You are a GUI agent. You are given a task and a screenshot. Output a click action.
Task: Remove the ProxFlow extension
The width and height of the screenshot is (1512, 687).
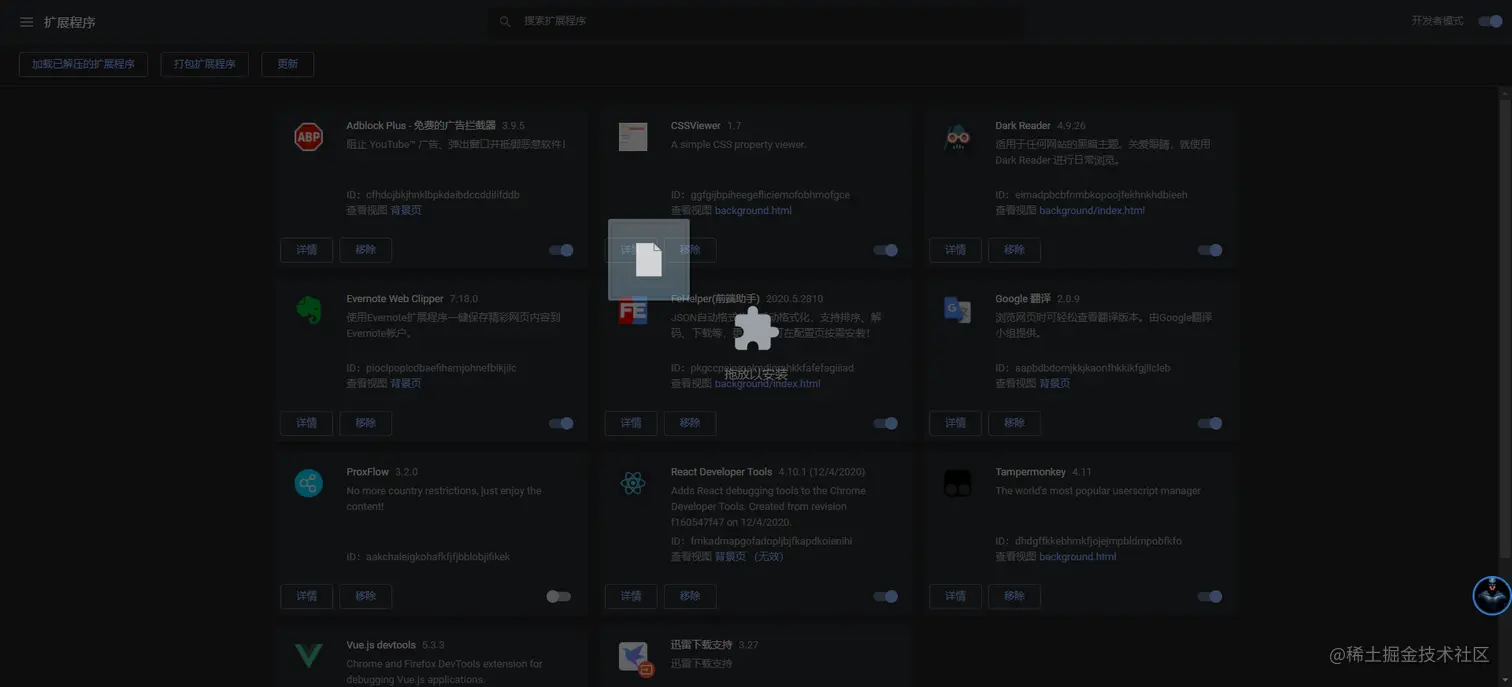pyautogui.click(x=366, y=596)
